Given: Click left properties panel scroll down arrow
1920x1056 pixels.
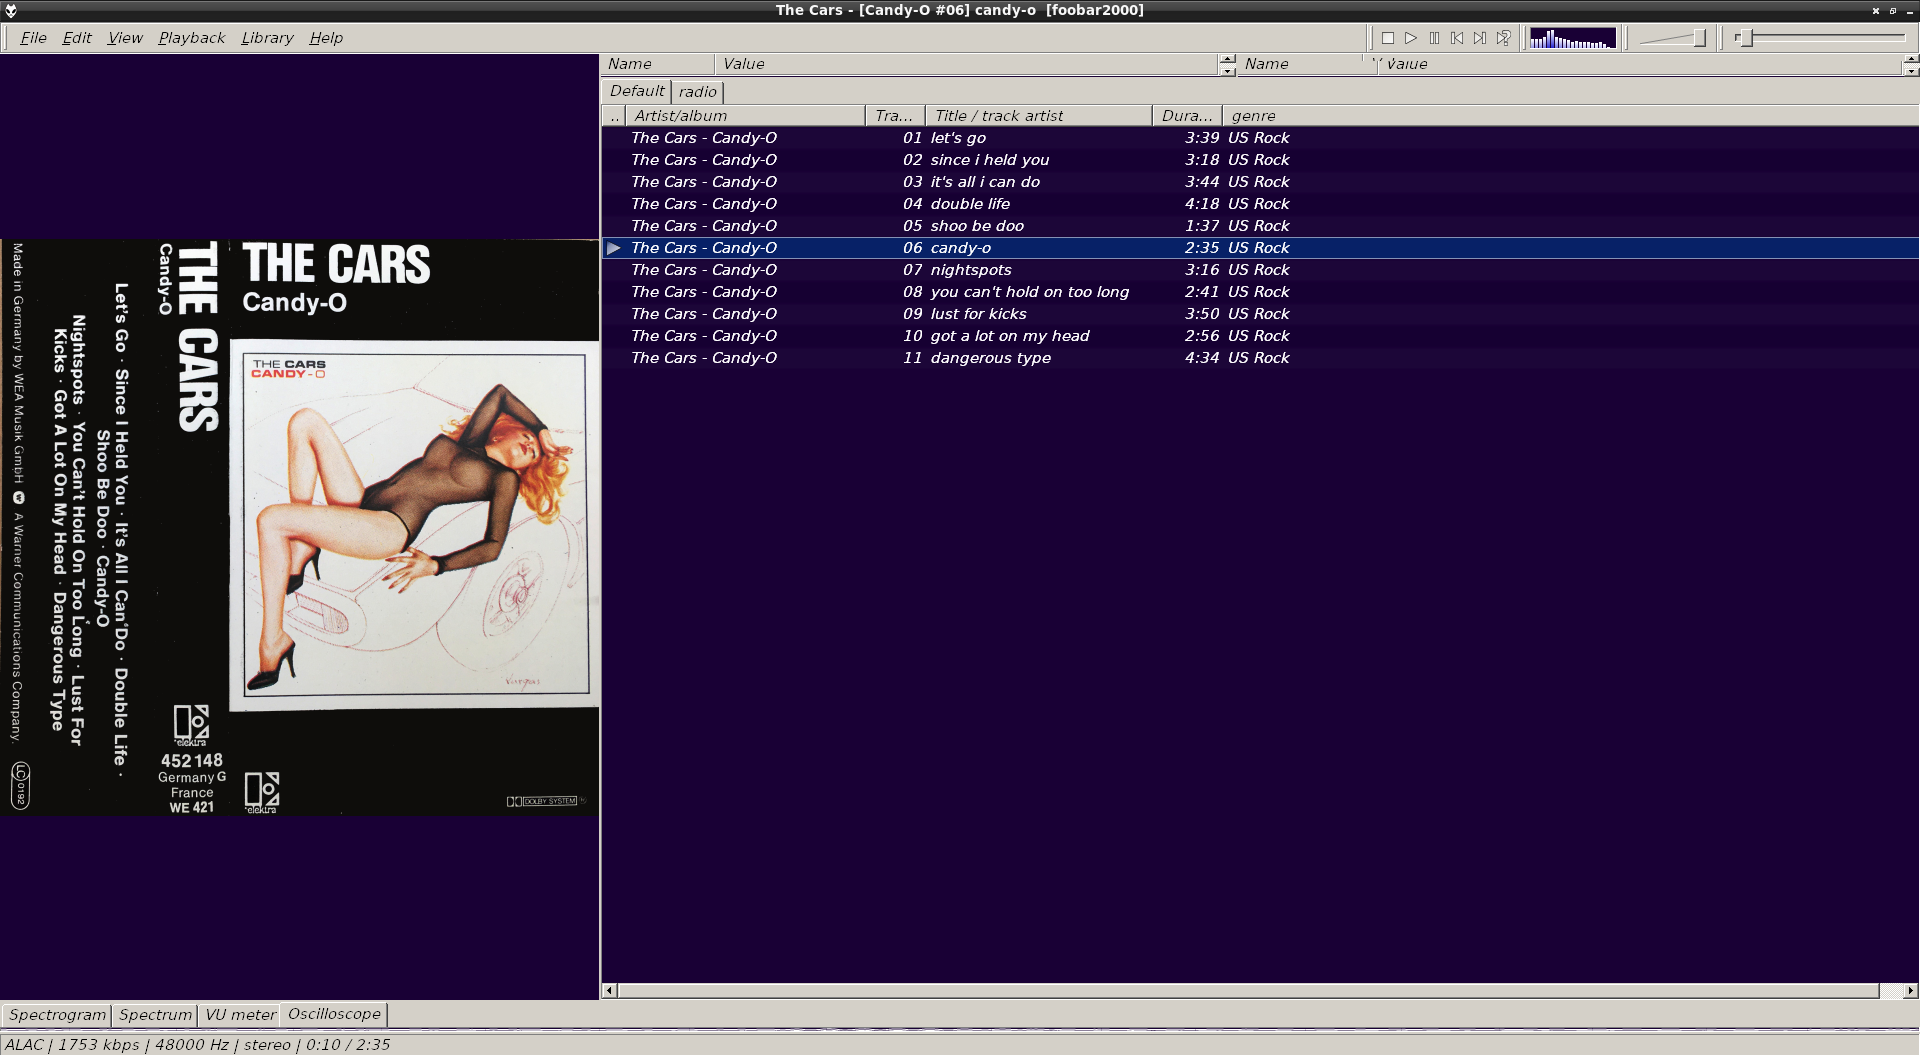Looking at the screenshot, I should point(1228,71).
